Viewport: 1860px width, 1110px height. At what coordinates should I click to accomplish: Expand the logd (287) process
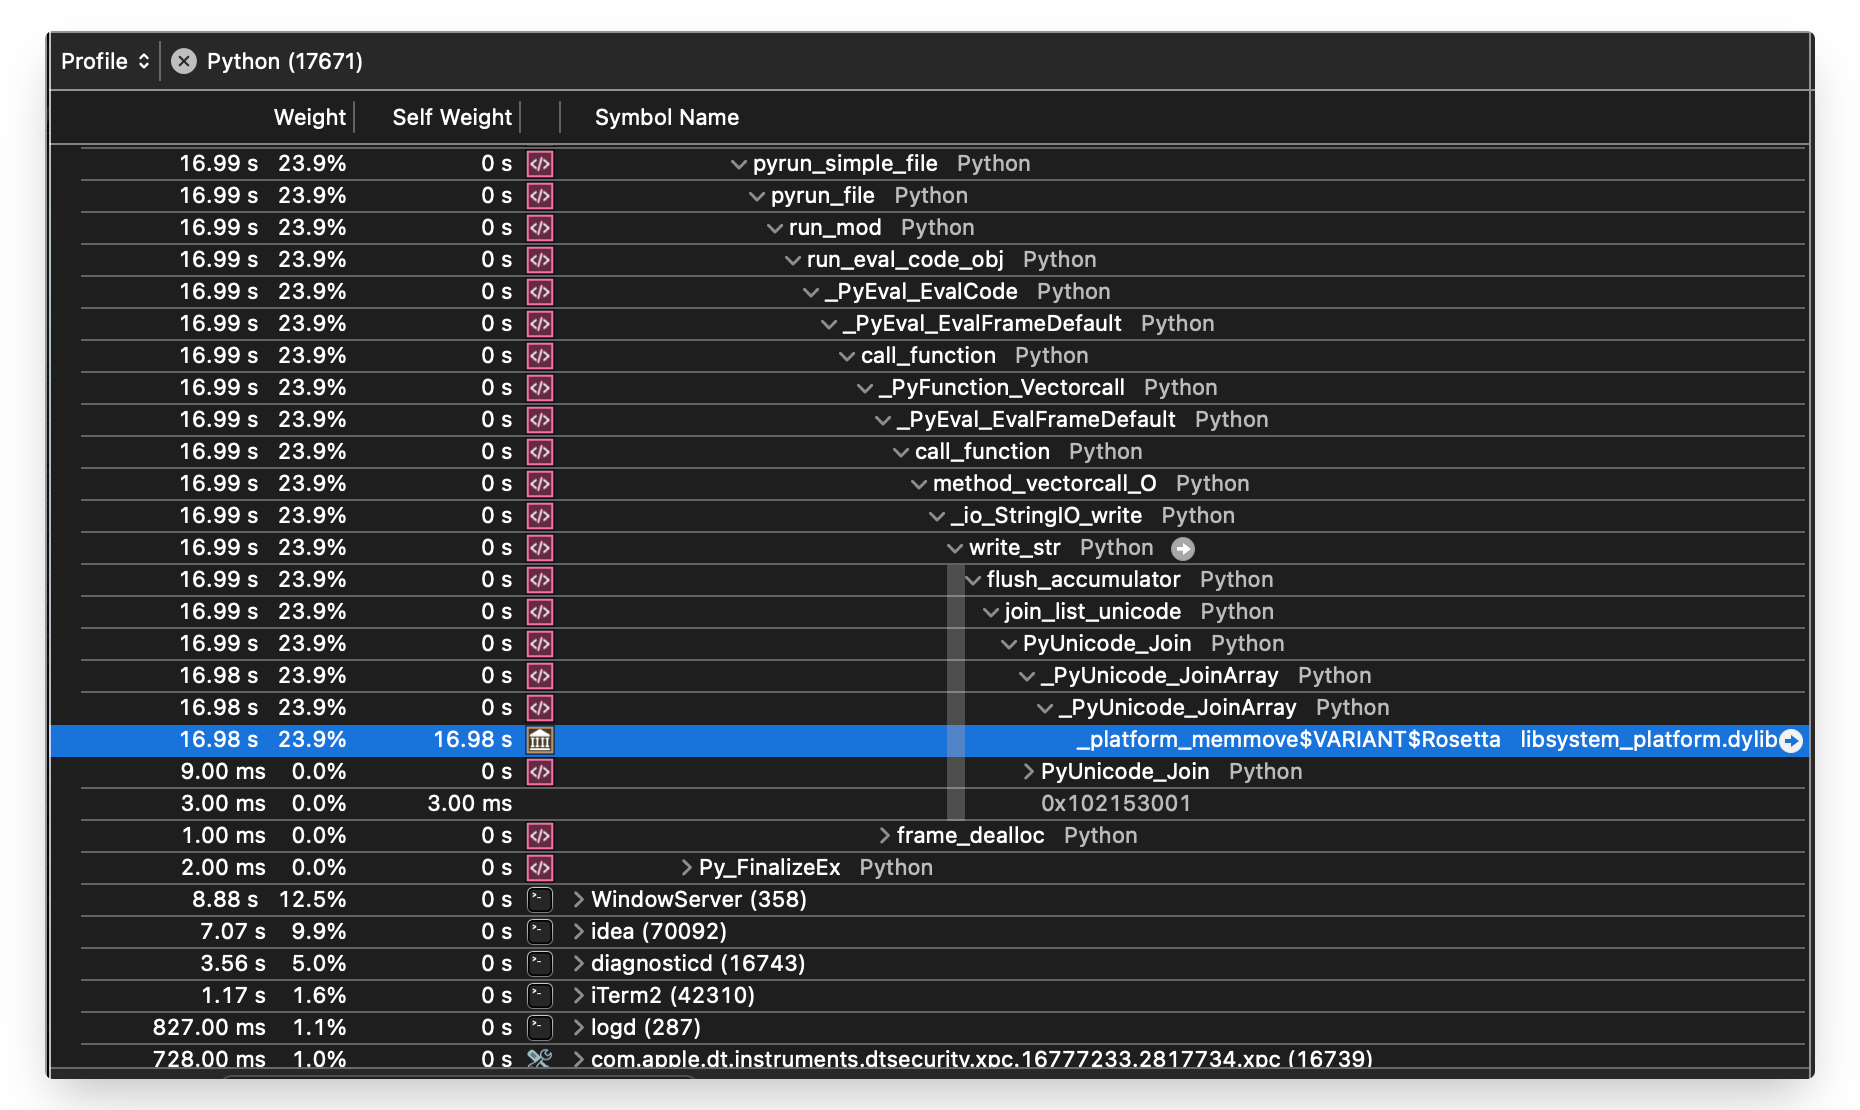click(x=578, y=1027)
